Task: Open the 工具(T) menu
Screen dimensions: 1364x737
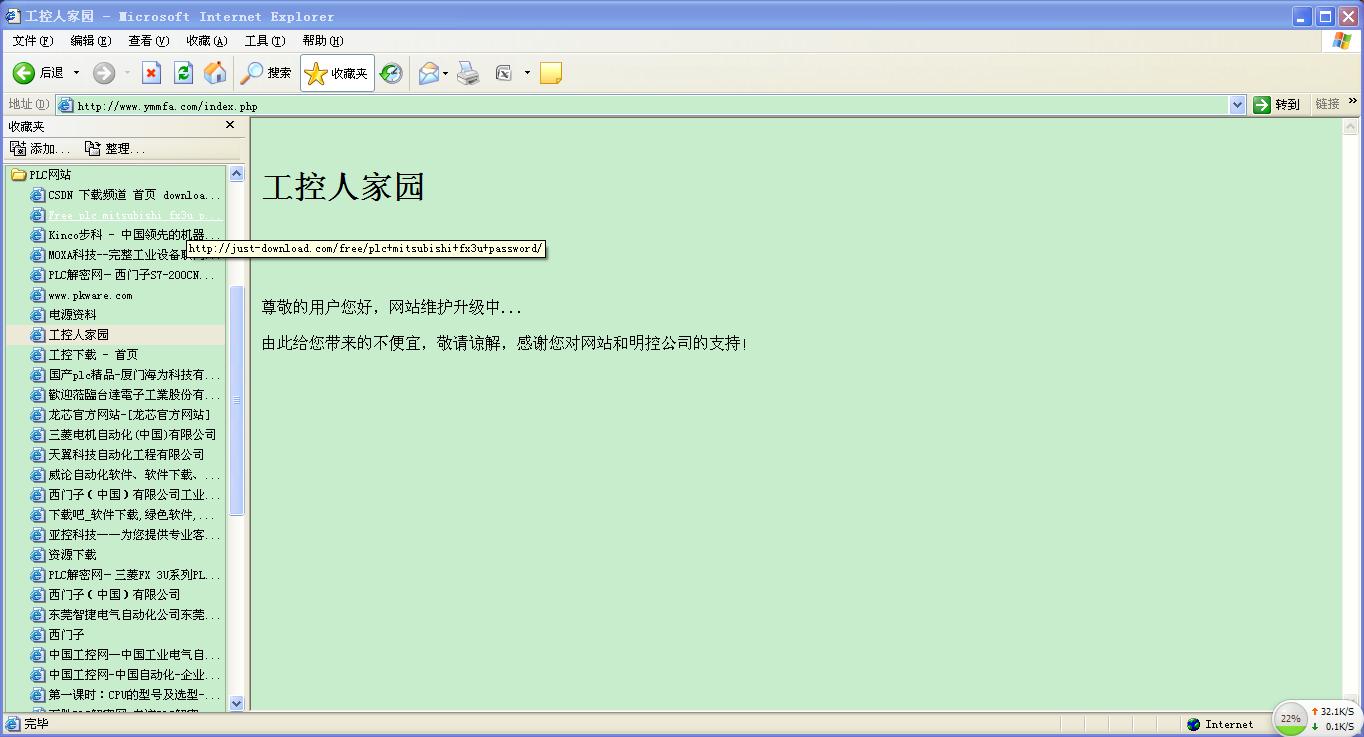Action: 264,41
